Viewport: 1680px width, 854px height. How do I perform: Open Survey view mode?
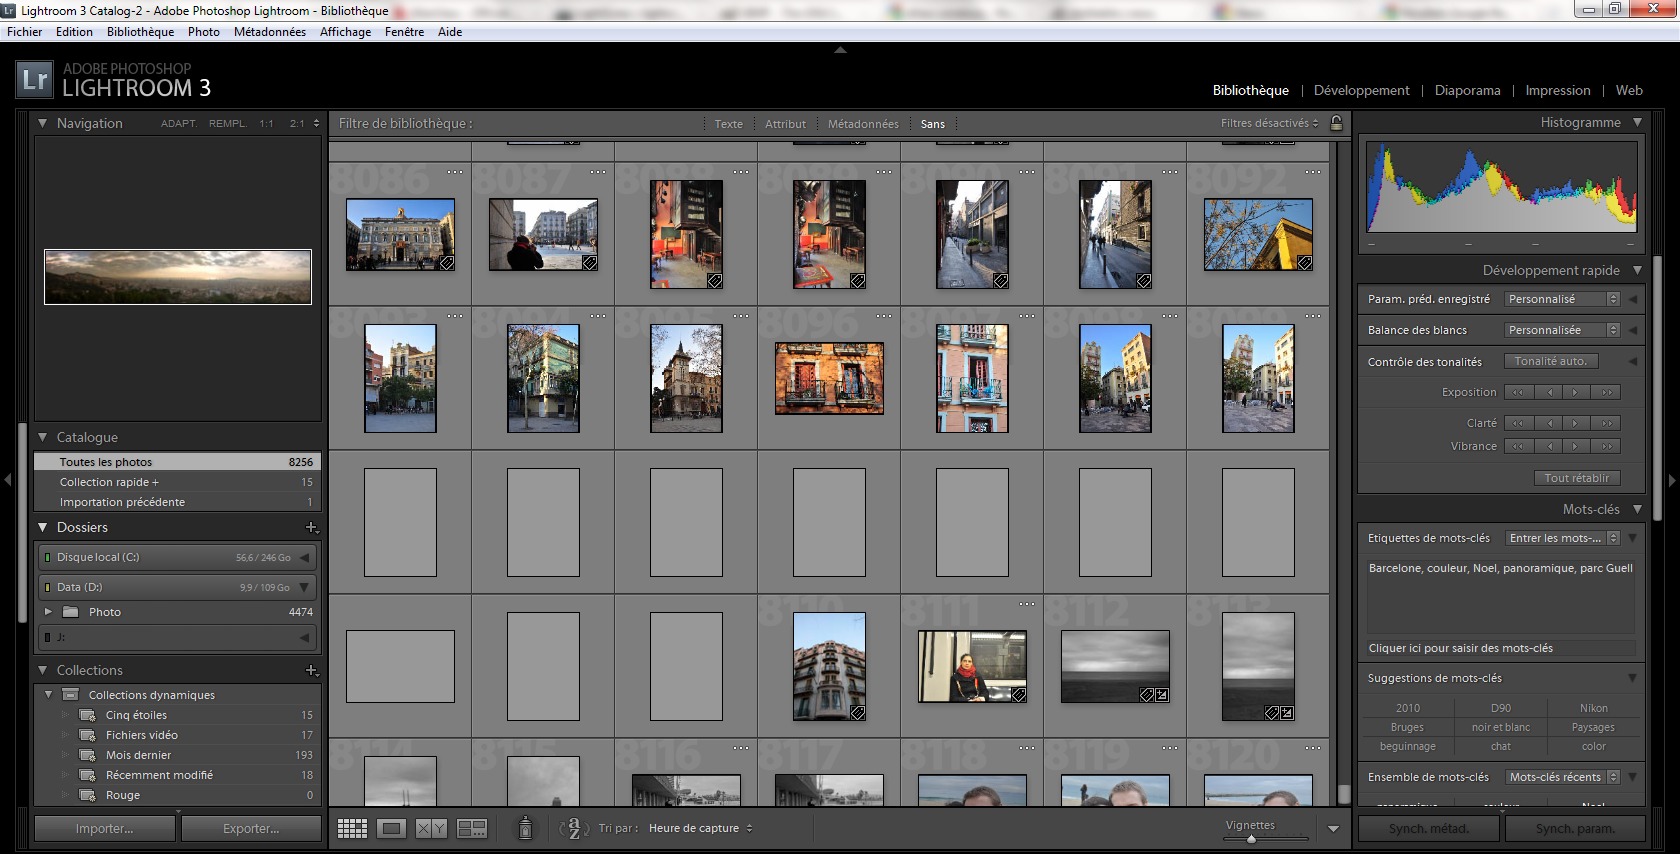pyautogui.click(x=471, y=828)
